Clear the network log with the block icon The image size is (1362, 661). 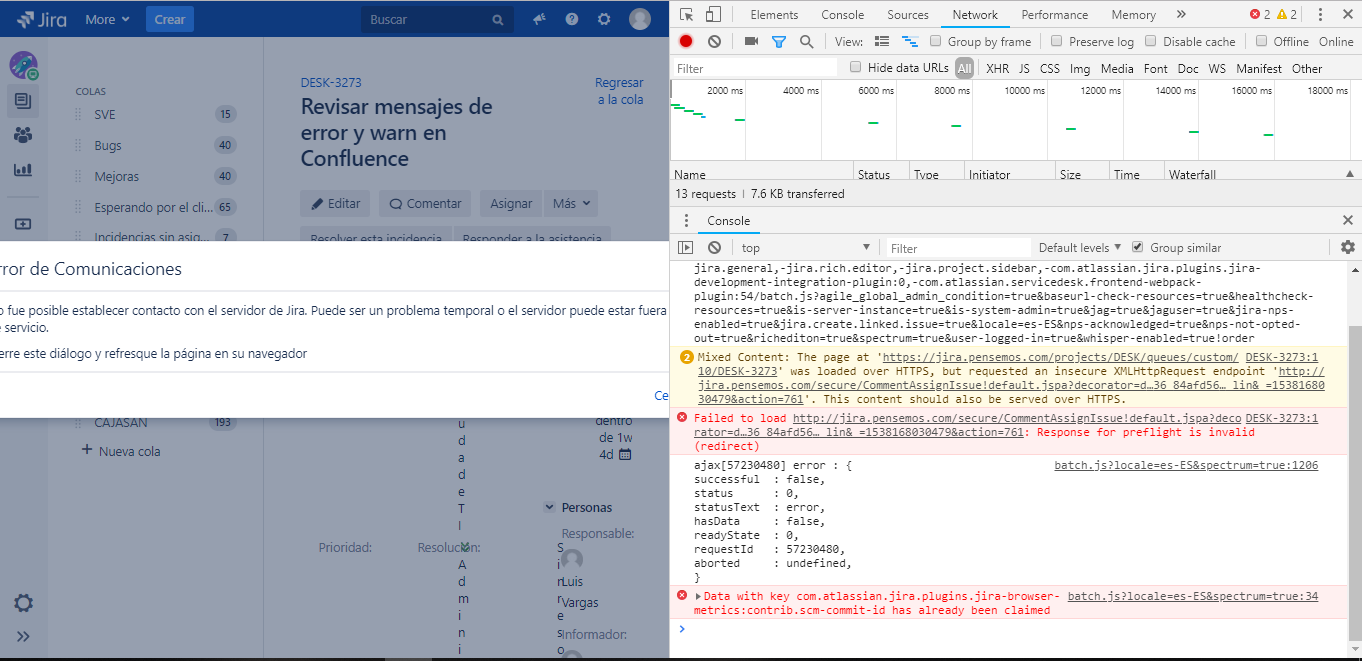714,41
